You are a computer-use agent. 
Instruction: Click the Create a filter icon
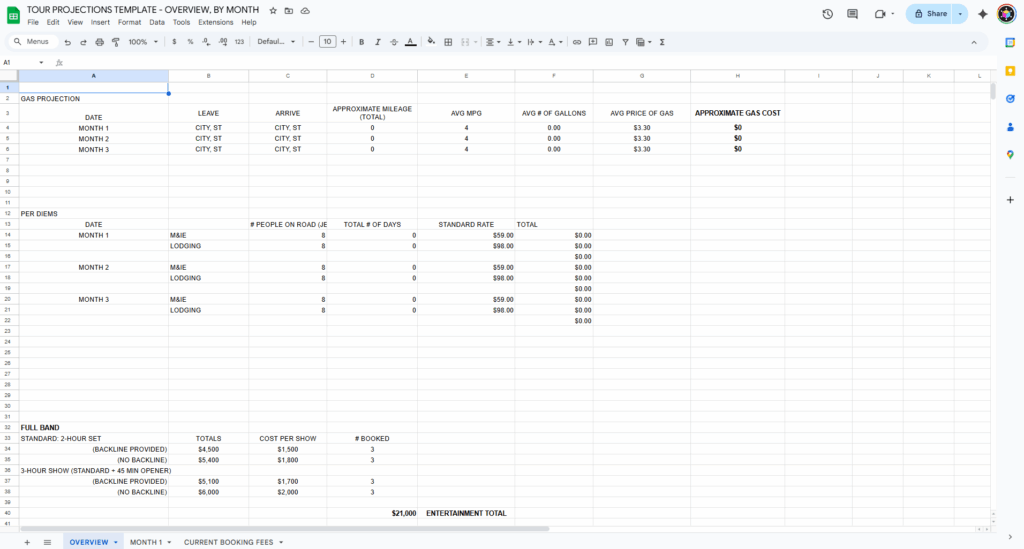coord(625,42)
